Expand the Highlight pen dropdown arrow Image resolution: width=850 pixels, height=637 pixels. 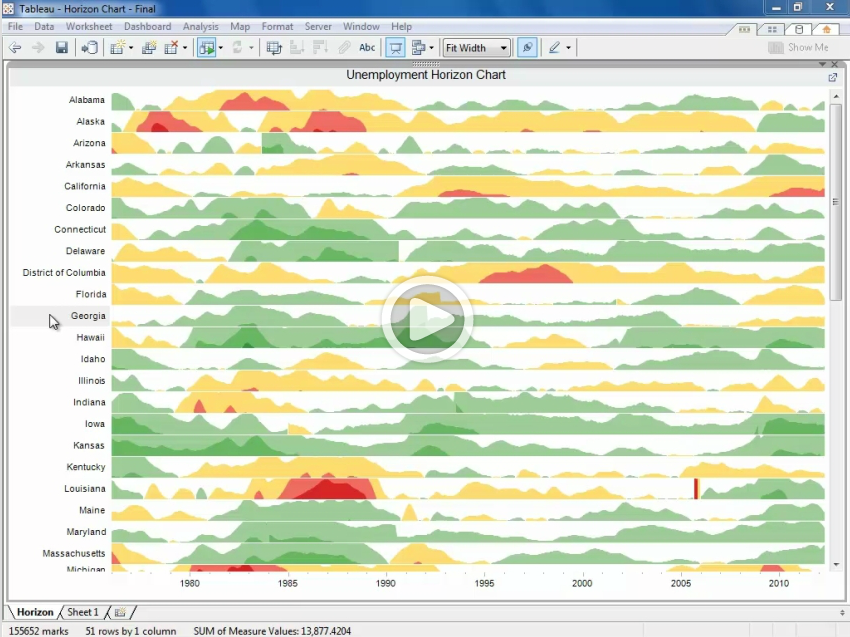[569, 48]
